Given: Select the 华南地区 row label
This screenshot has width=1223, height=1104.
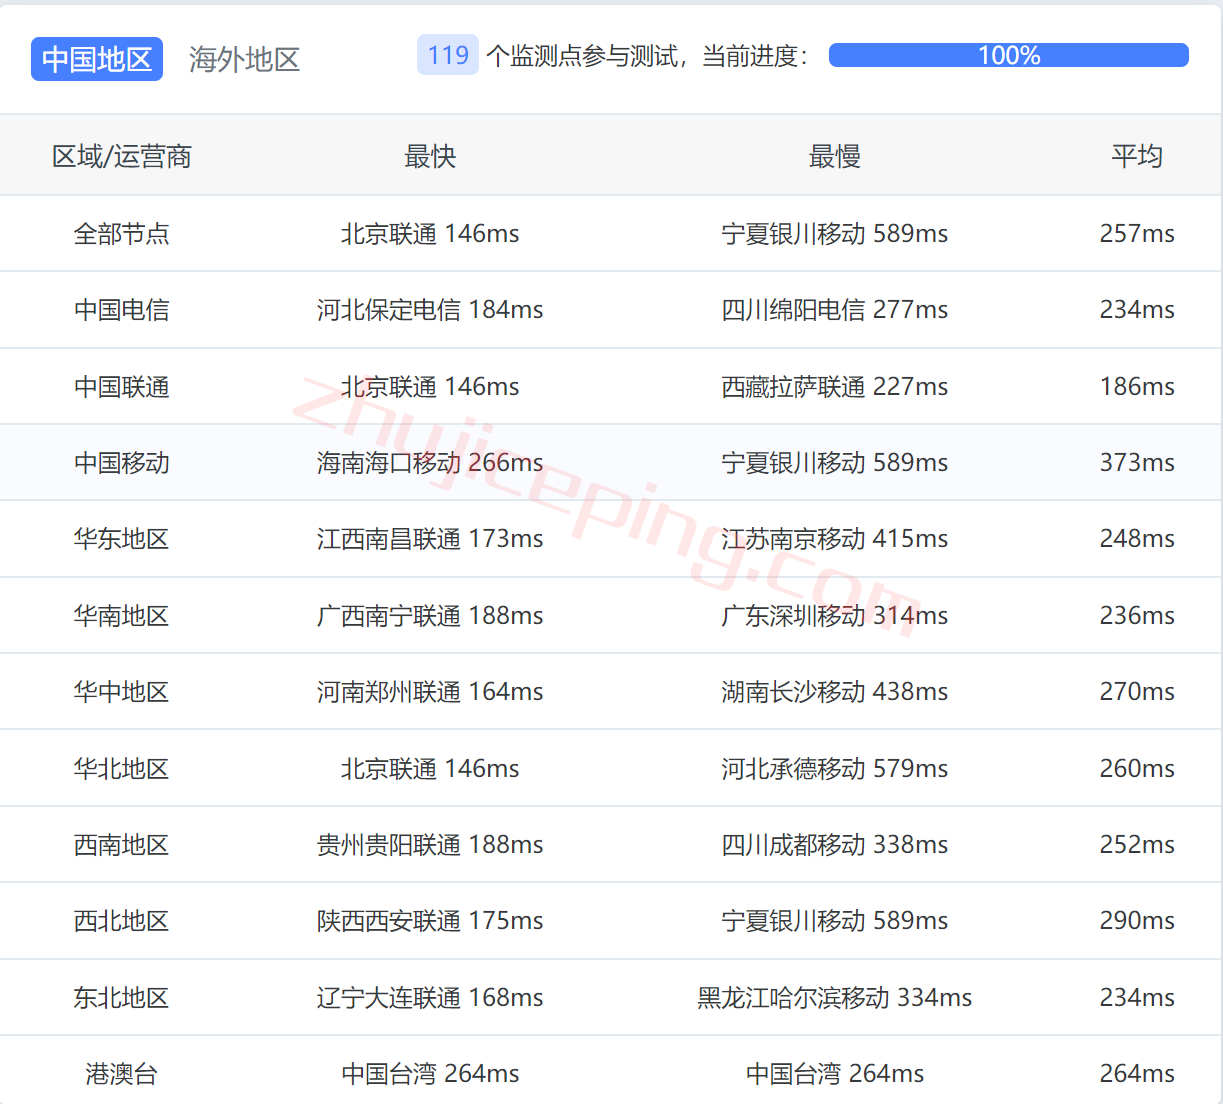Looking at the screenshot, I should tap(122, 615).
